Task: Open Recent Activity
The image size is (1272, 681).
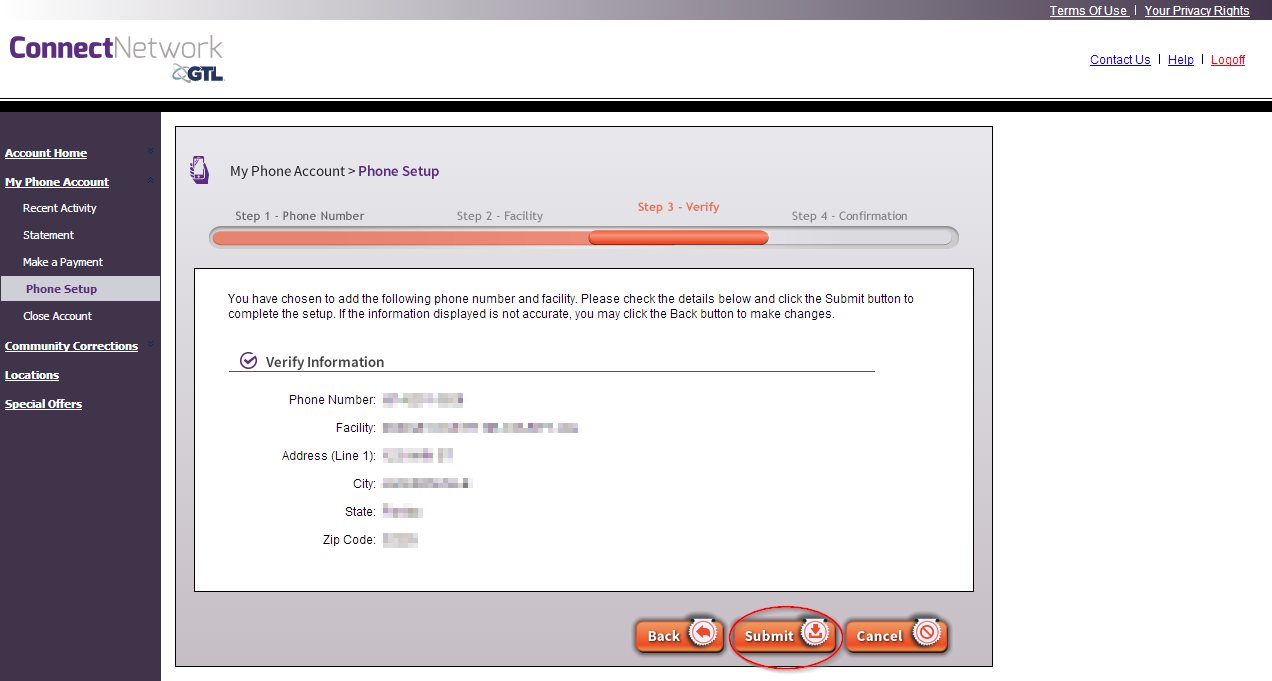Action: pyautogui.click(x=60, y=208)
